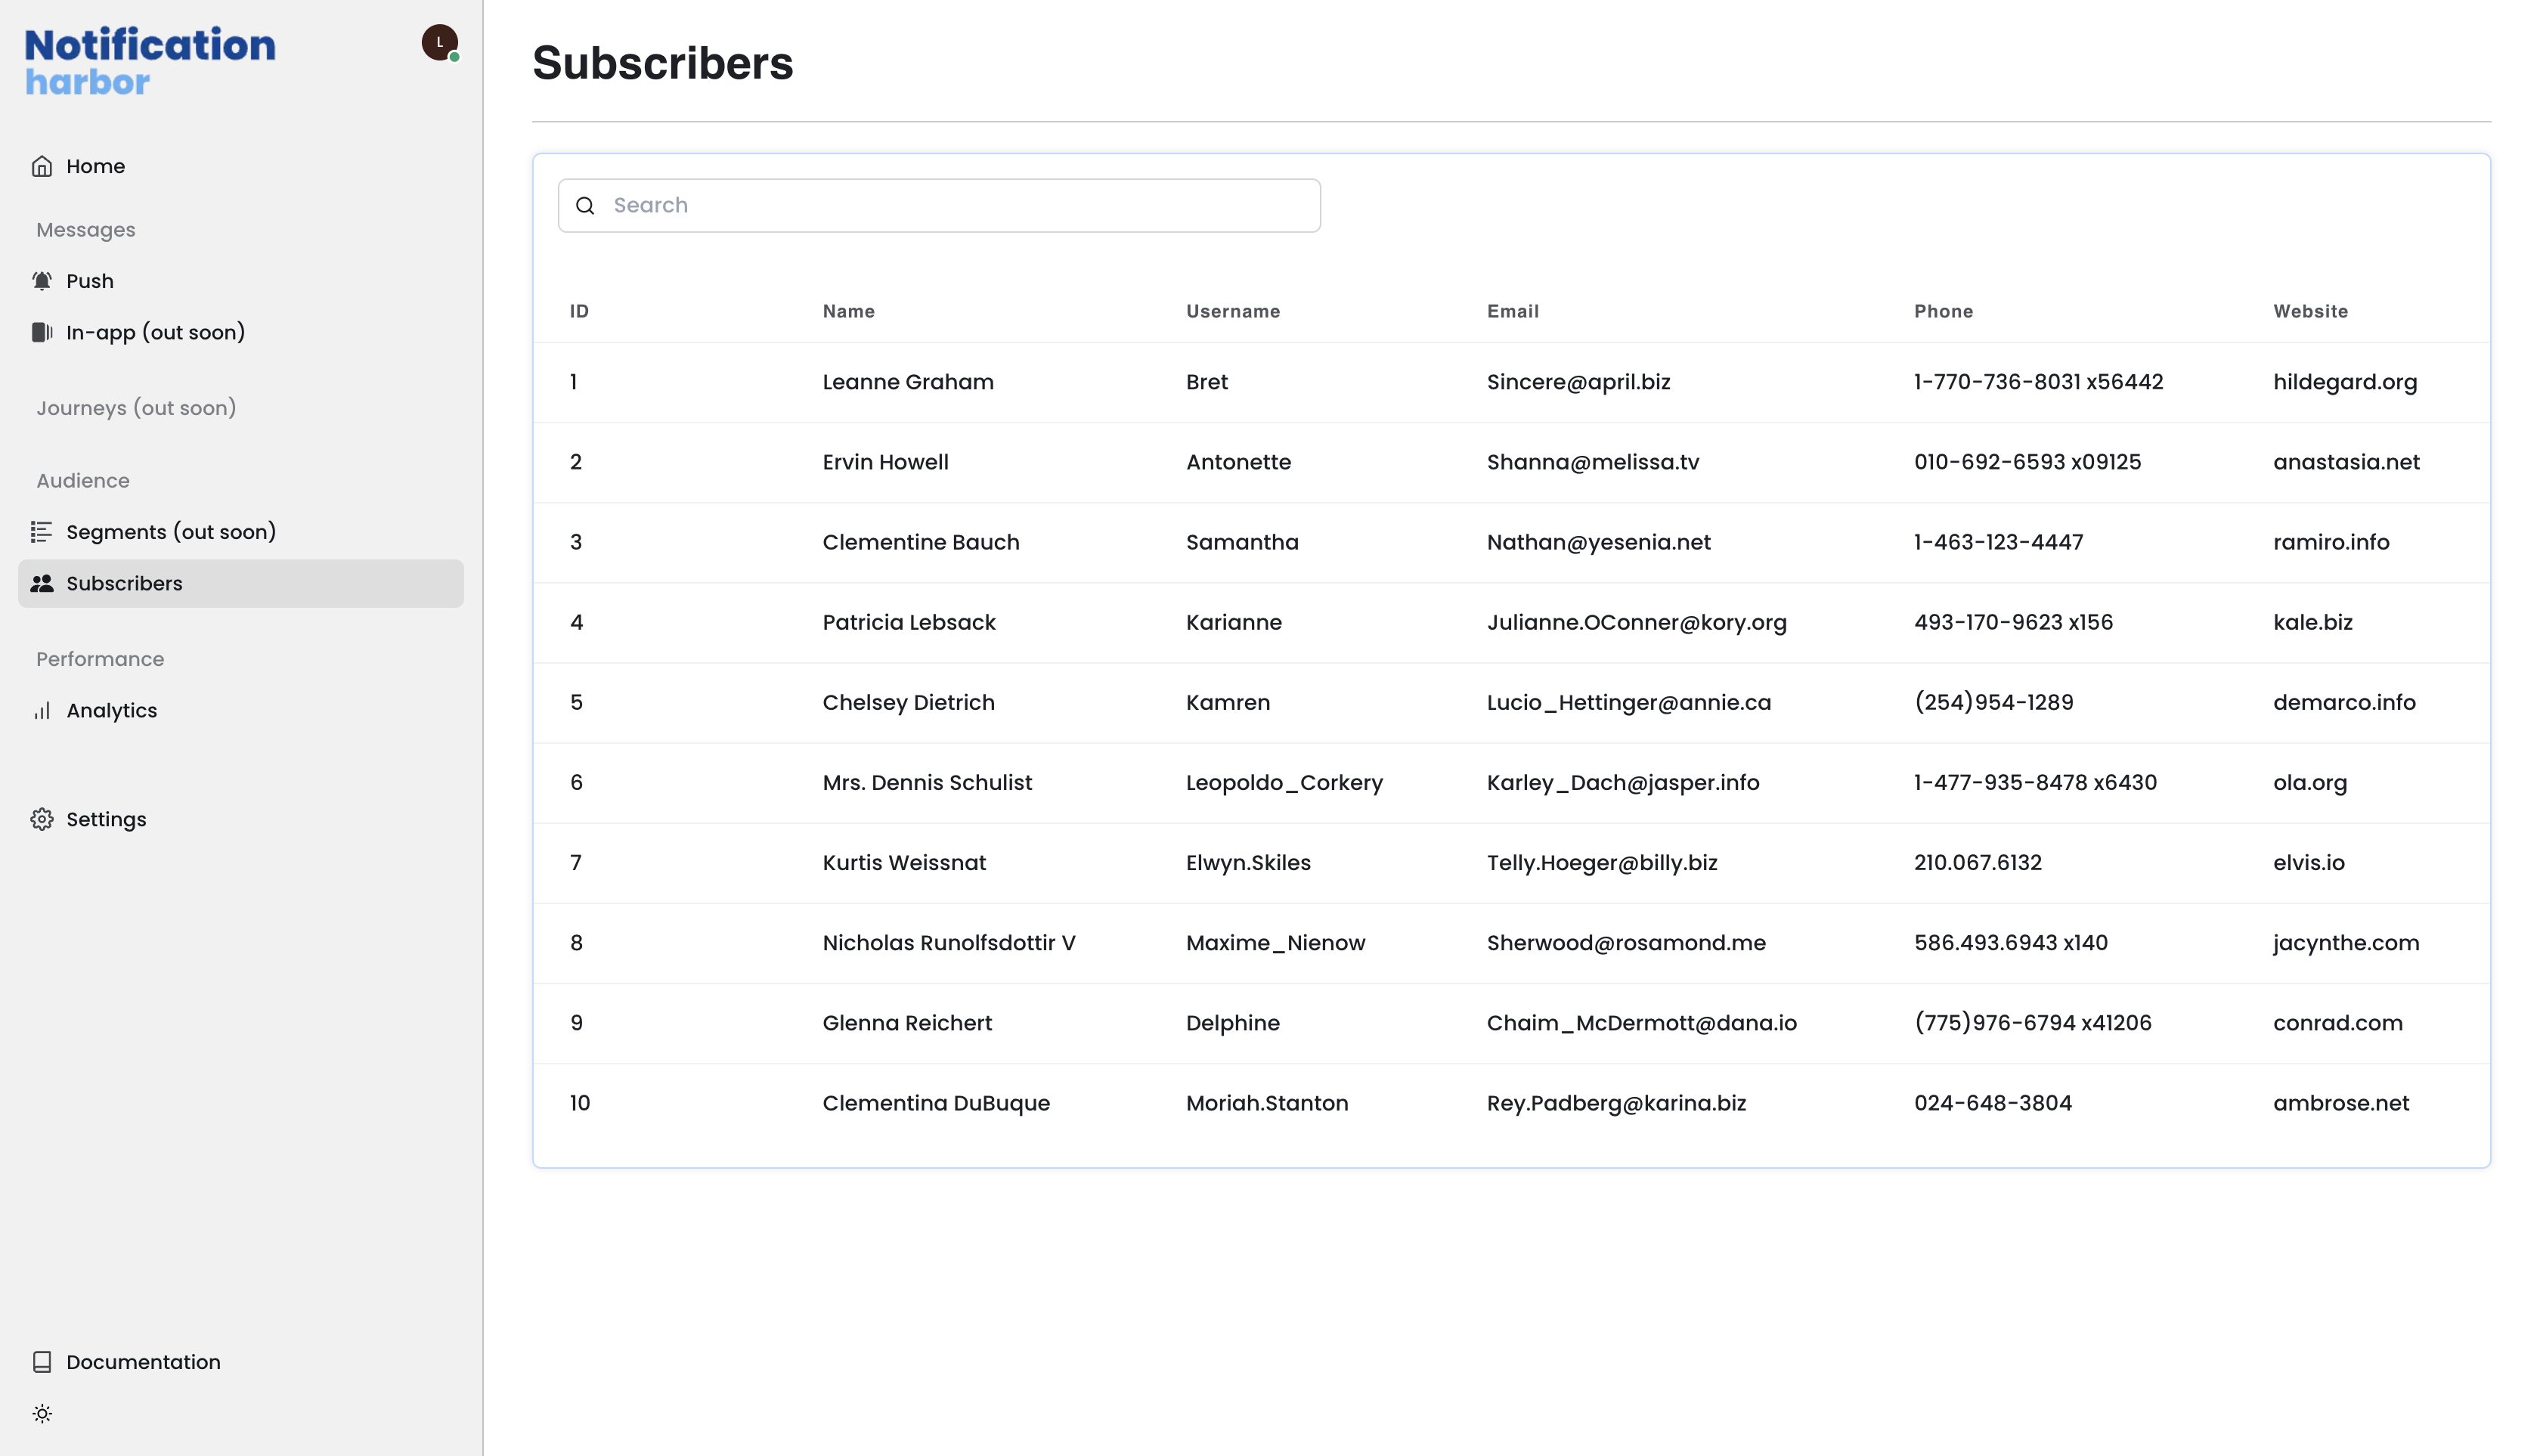Click the Subscribers people icon
The width and height of the screenshot is (2540, 1456).
42,583
